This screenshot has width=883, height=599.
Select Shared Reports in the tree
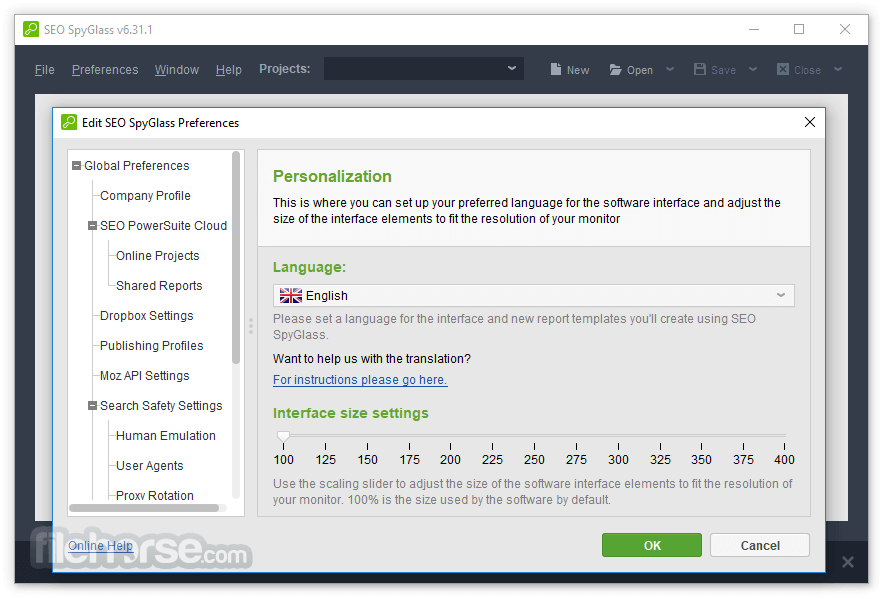pos(159,285)
